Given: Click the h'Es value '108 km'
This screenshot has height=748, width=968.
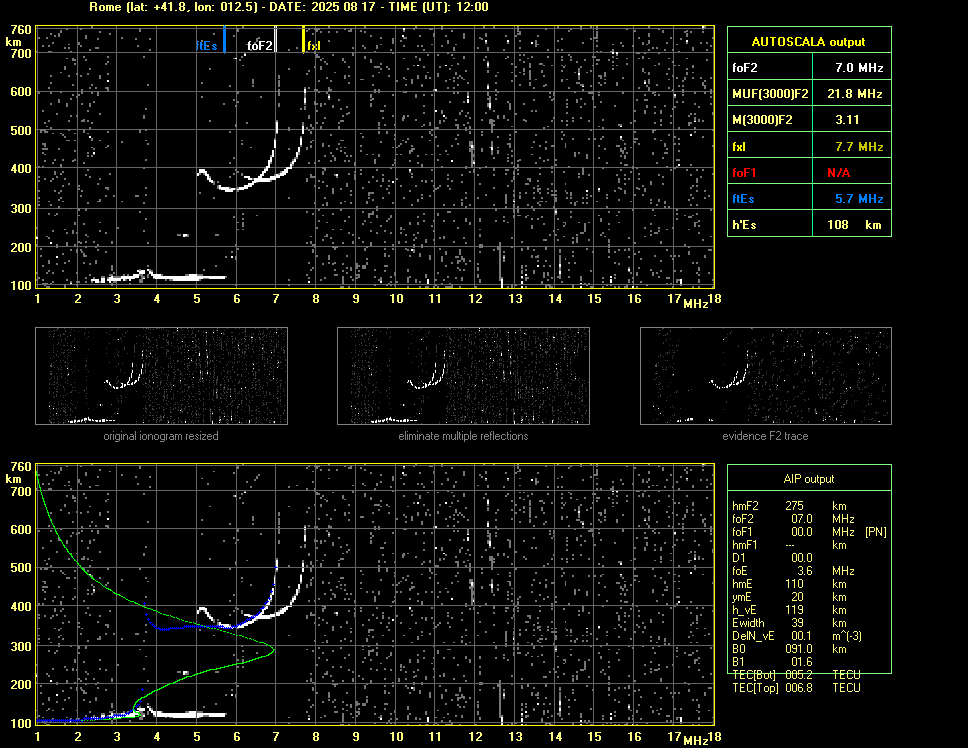Looking at the screenshot, I should [852, 224].
